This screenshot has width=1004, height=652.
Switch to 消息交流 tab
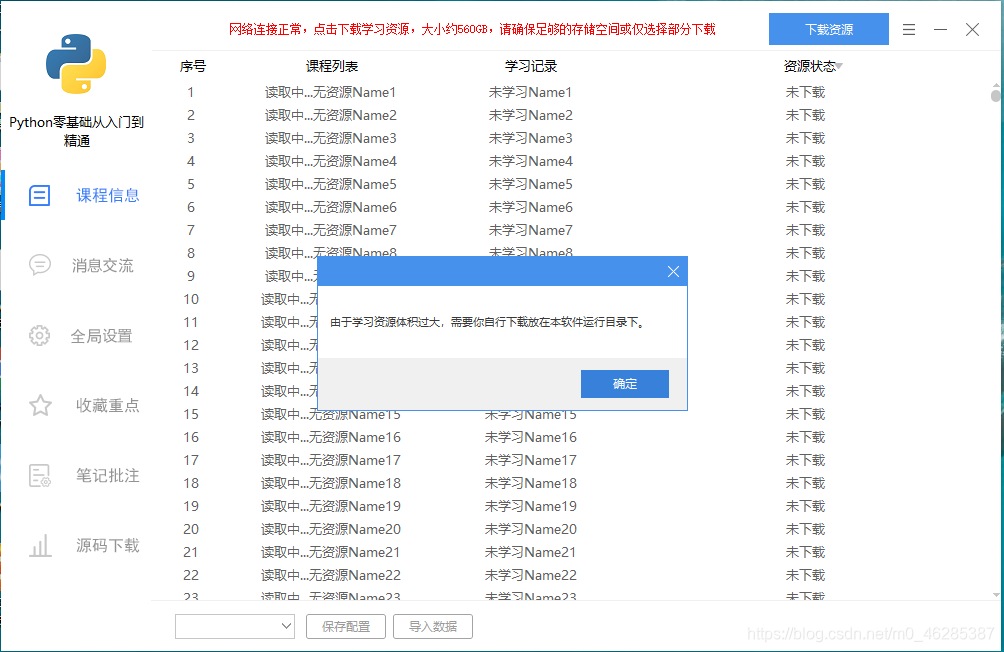click(x=102, y=266)
